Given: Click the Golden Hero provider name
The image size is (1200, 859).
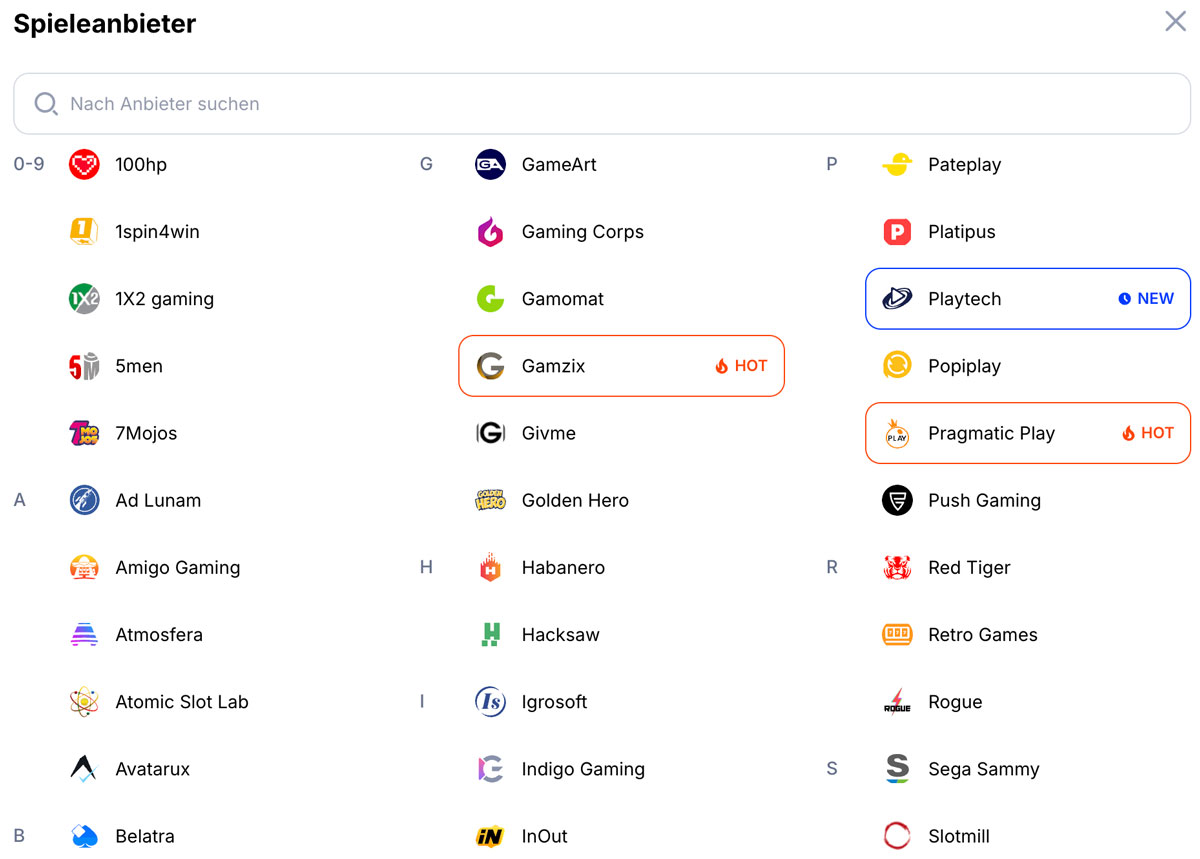Looking at the screenshot, I should tap(575, 500).
